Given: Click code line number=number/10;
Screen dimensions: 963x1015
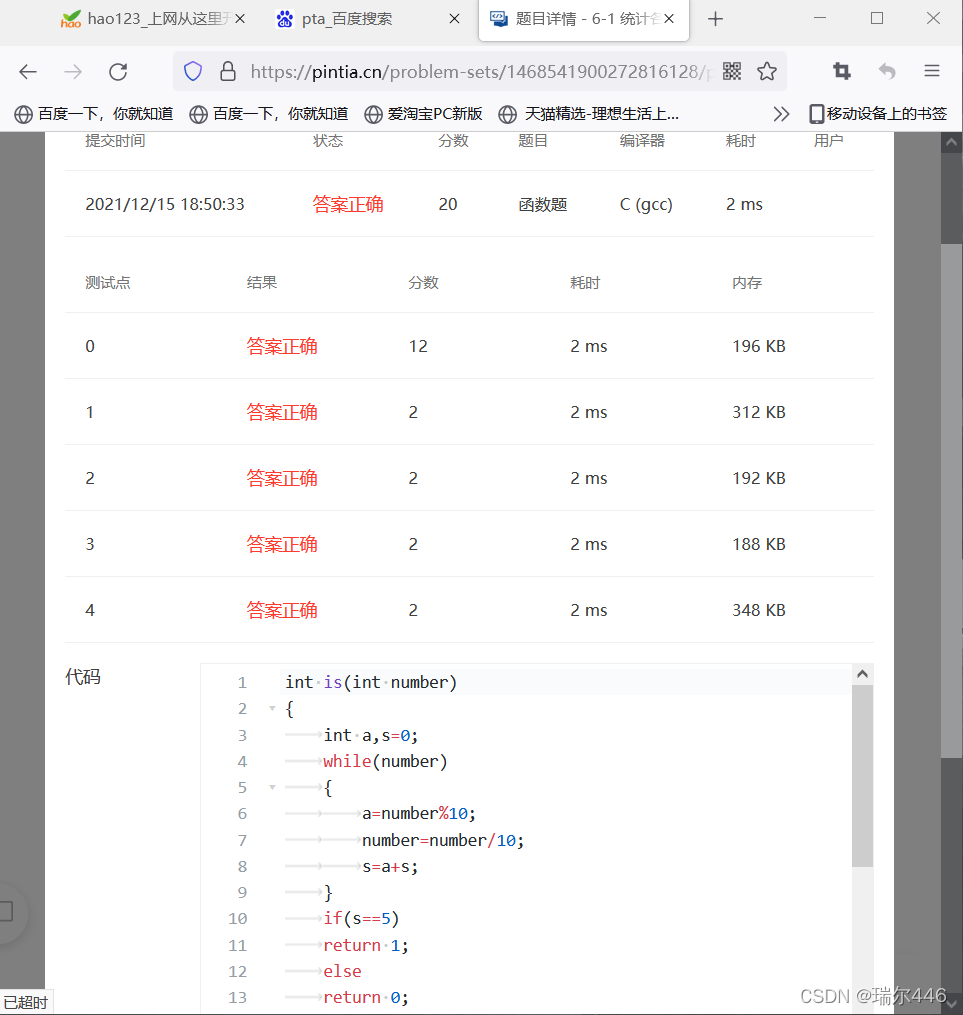Looking at the screenshot, I should coord(443,840).
